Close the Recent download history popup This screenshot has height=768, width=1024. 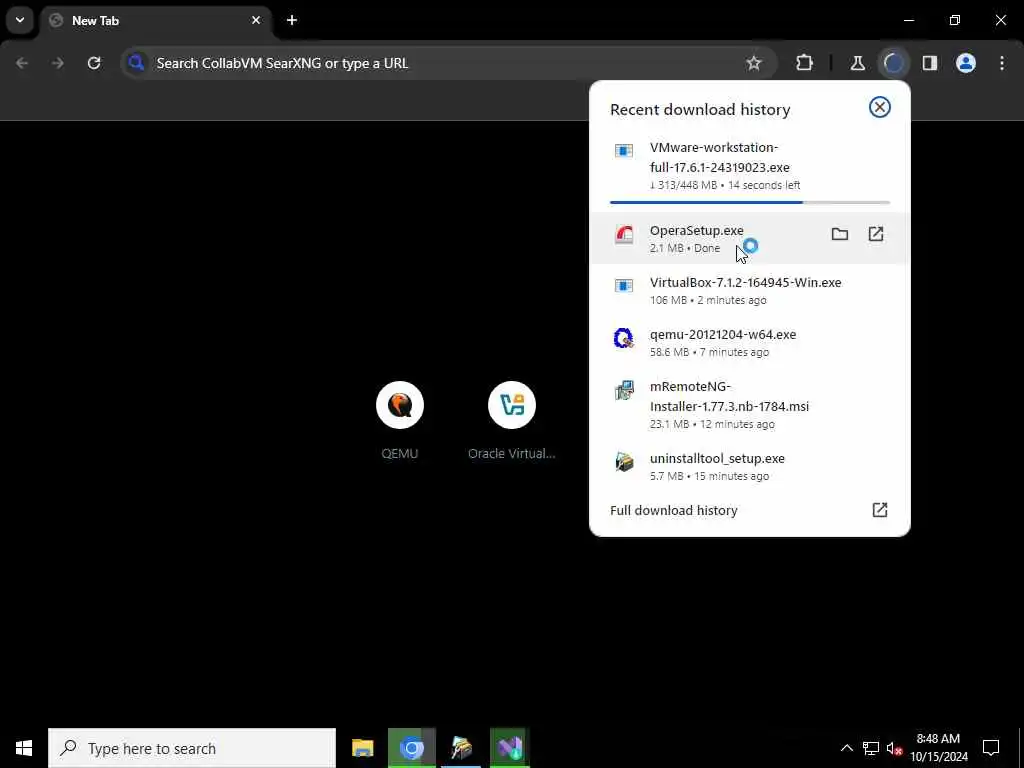click(880, 107)
